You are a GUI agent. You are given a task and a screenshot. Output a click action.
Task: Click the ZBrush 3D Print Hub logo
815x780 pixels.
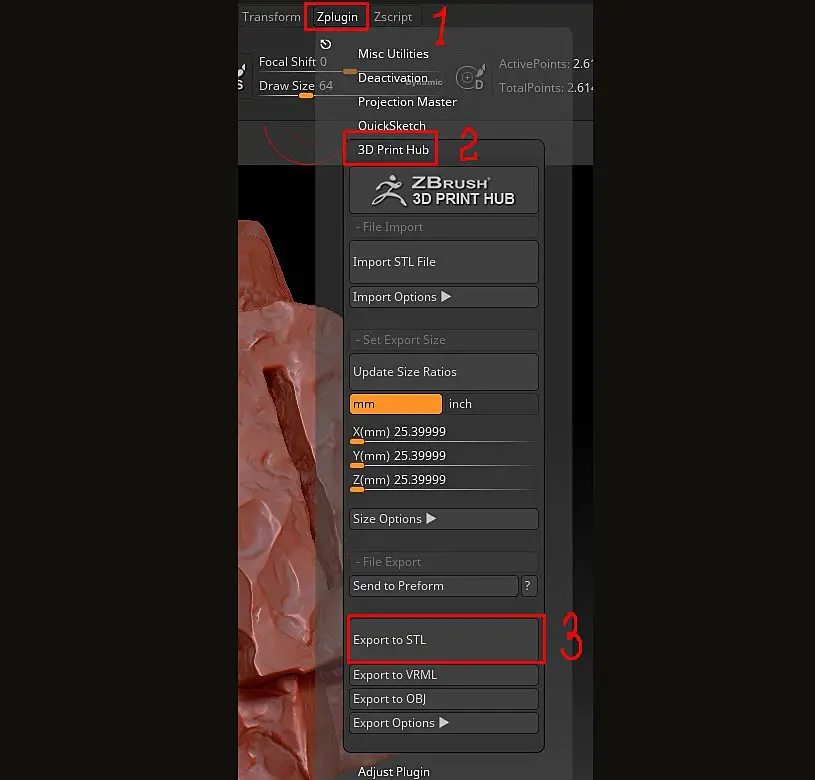pyautogui.click(x=443, y=190)
